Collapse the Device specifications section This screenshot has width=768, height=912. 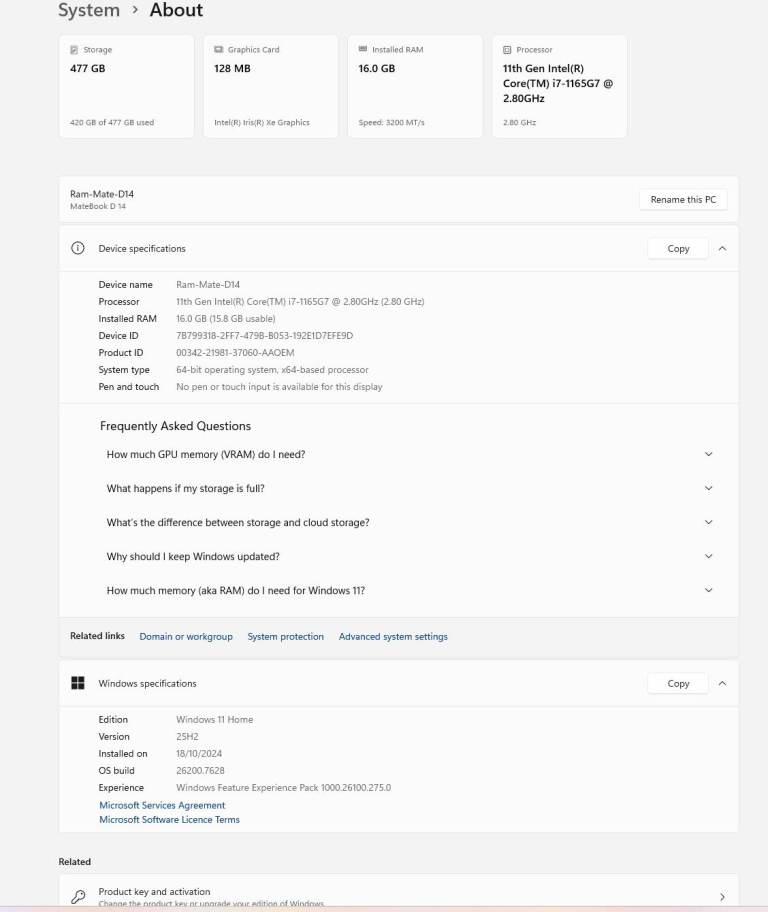tap(722, 248)
